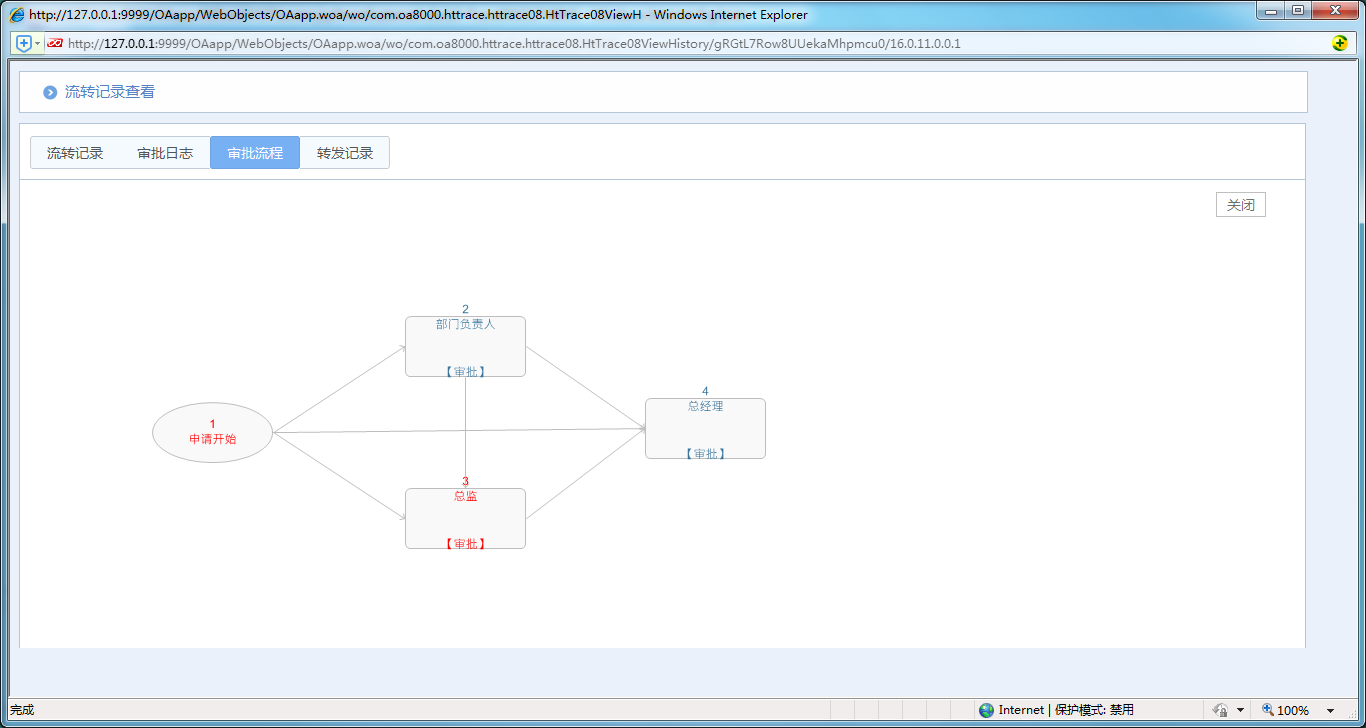This screenshot has height=728, width=1366.
Task: Click the yellow-green plus icon in address bar
Action: coord(1340,43)
